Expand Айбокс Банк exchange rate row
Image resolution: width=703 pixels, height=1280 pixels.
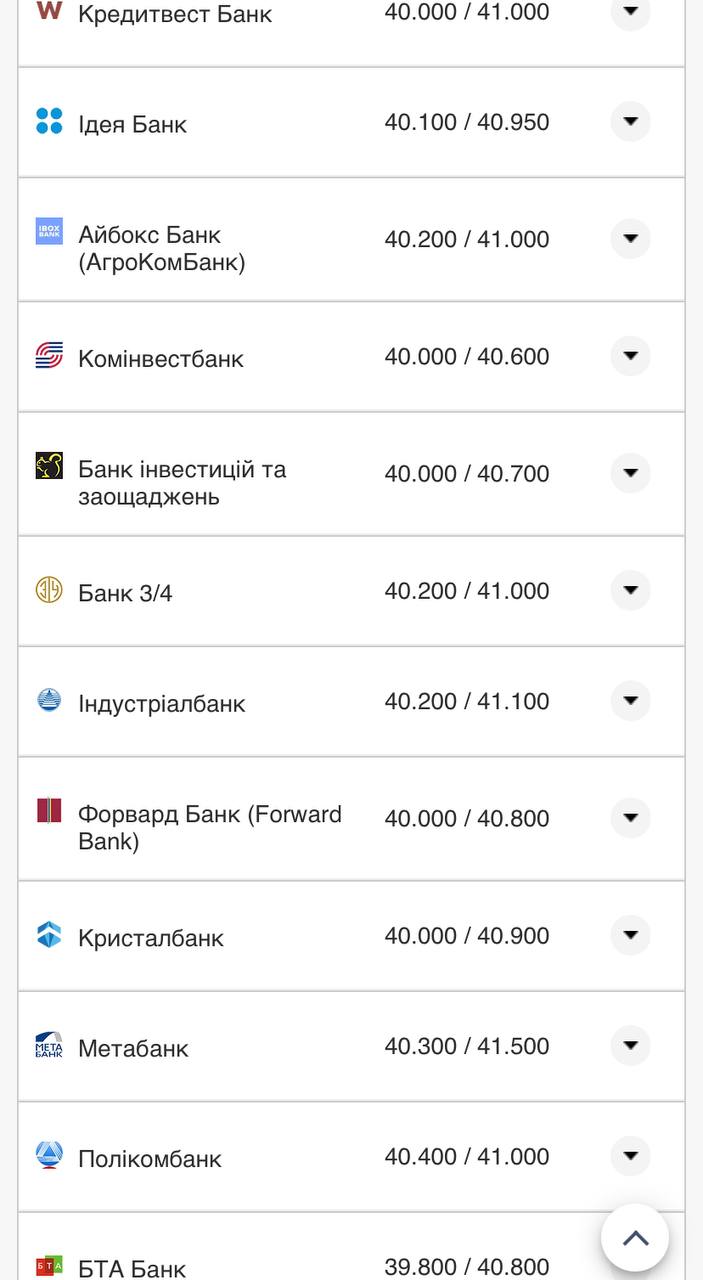click(630, 239)
